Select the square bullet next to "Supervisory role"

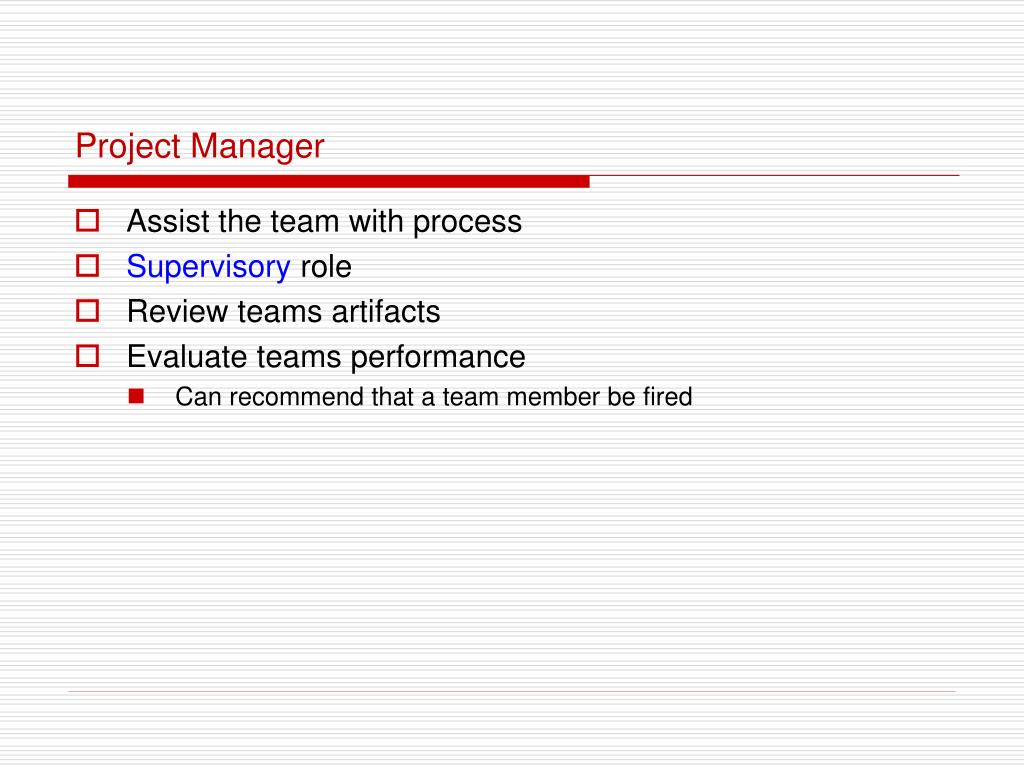88,266
